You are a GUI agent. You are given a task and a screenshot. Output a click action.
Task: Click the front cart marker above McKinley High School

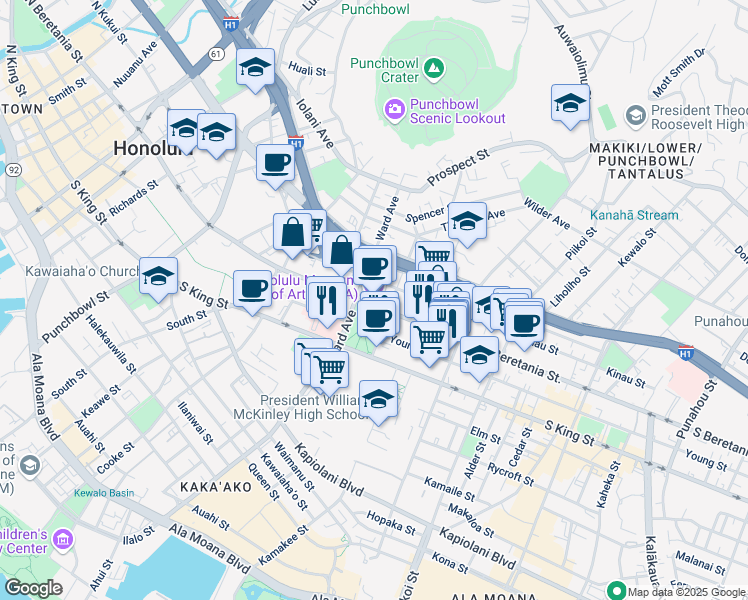pyautogui.click(x=330, y=370)
